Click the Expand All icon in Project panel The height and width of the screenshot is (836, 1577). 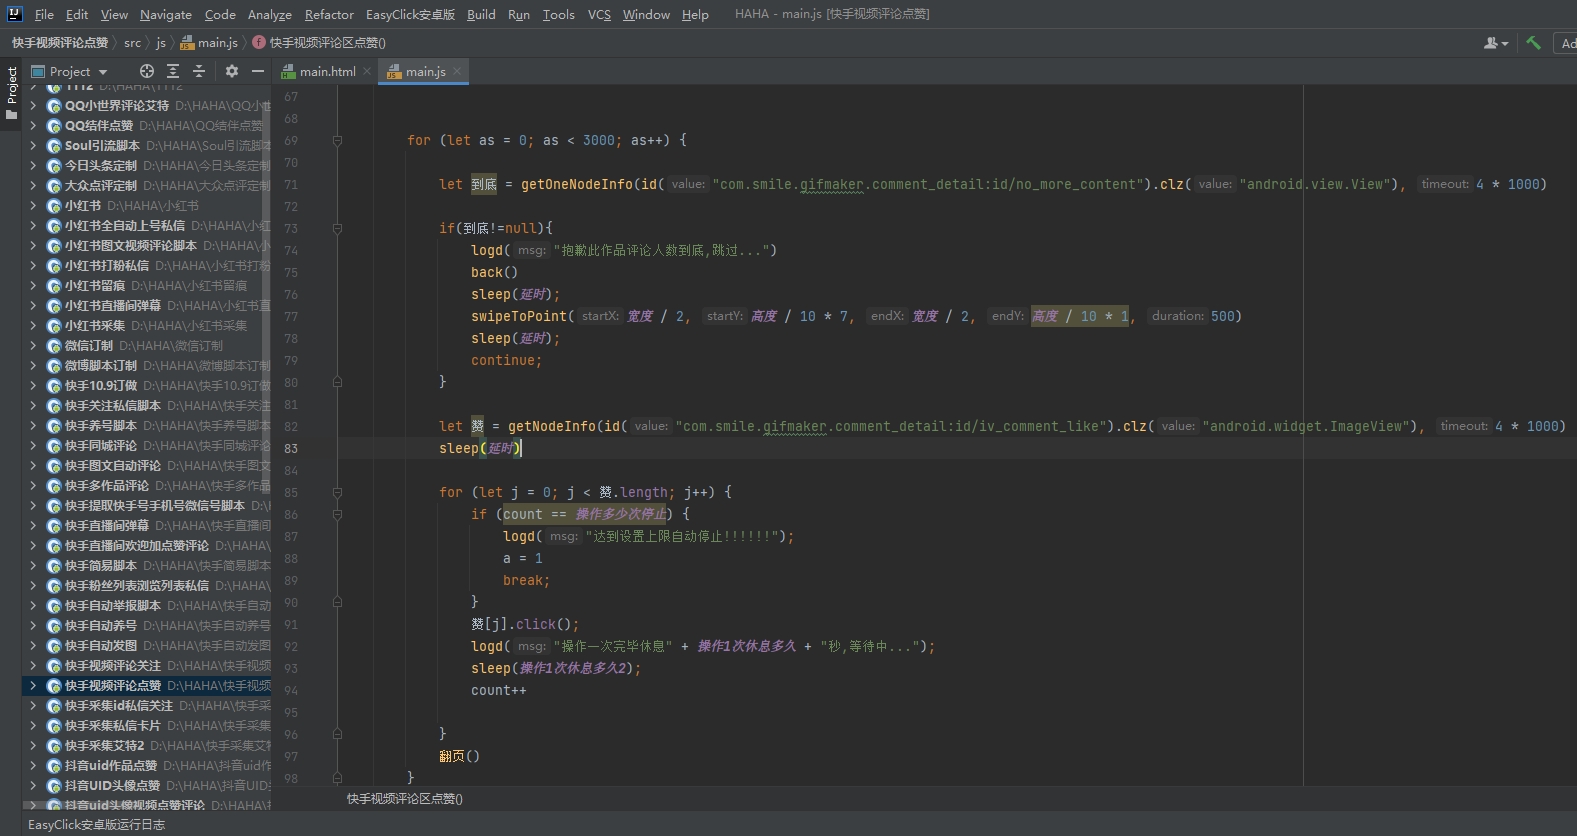[173, 71]
